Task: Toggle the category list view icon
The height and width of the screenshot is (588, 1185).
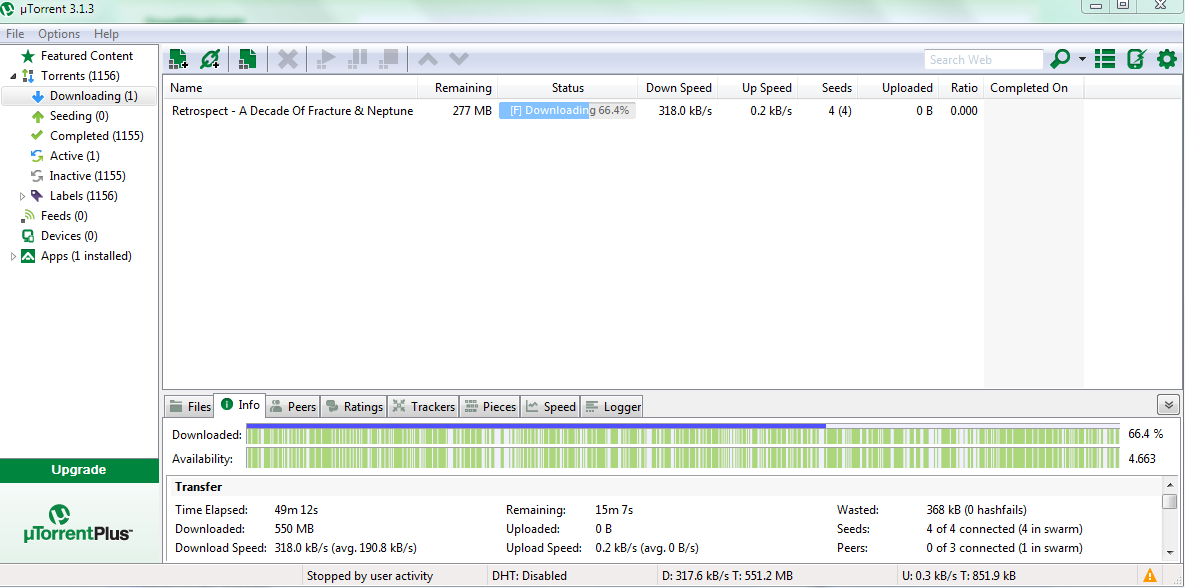Action: tap(1105, 59)
